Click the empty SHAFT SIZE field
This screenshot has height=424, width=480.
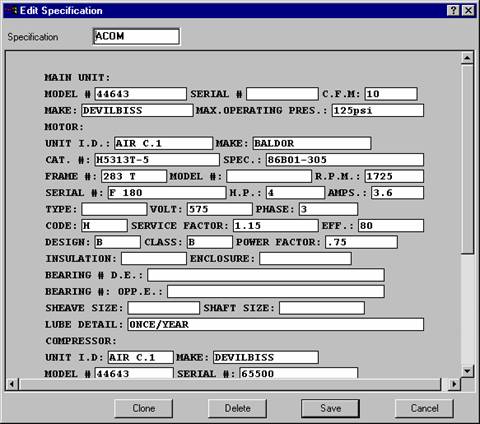322,308
